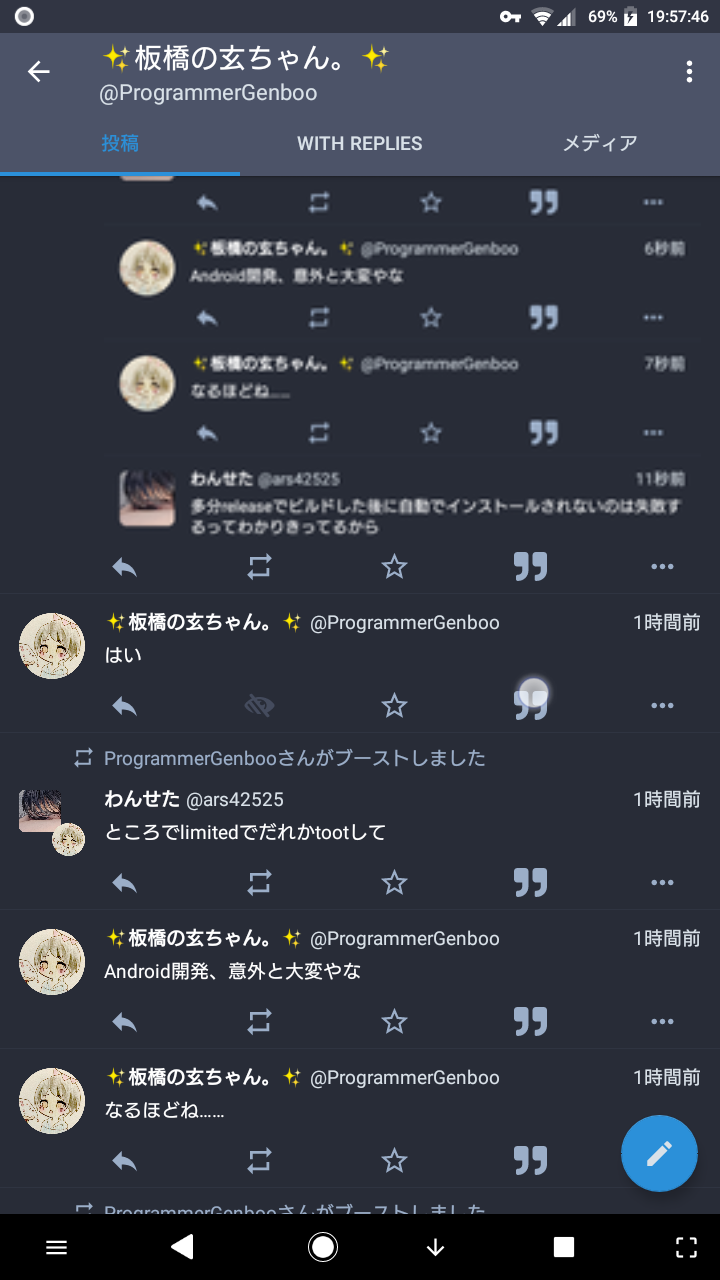Image resolution: width=720 pixels, height=1280 pixels.
Task: Tap the Android home navigation button
Action: (323, 1247)
